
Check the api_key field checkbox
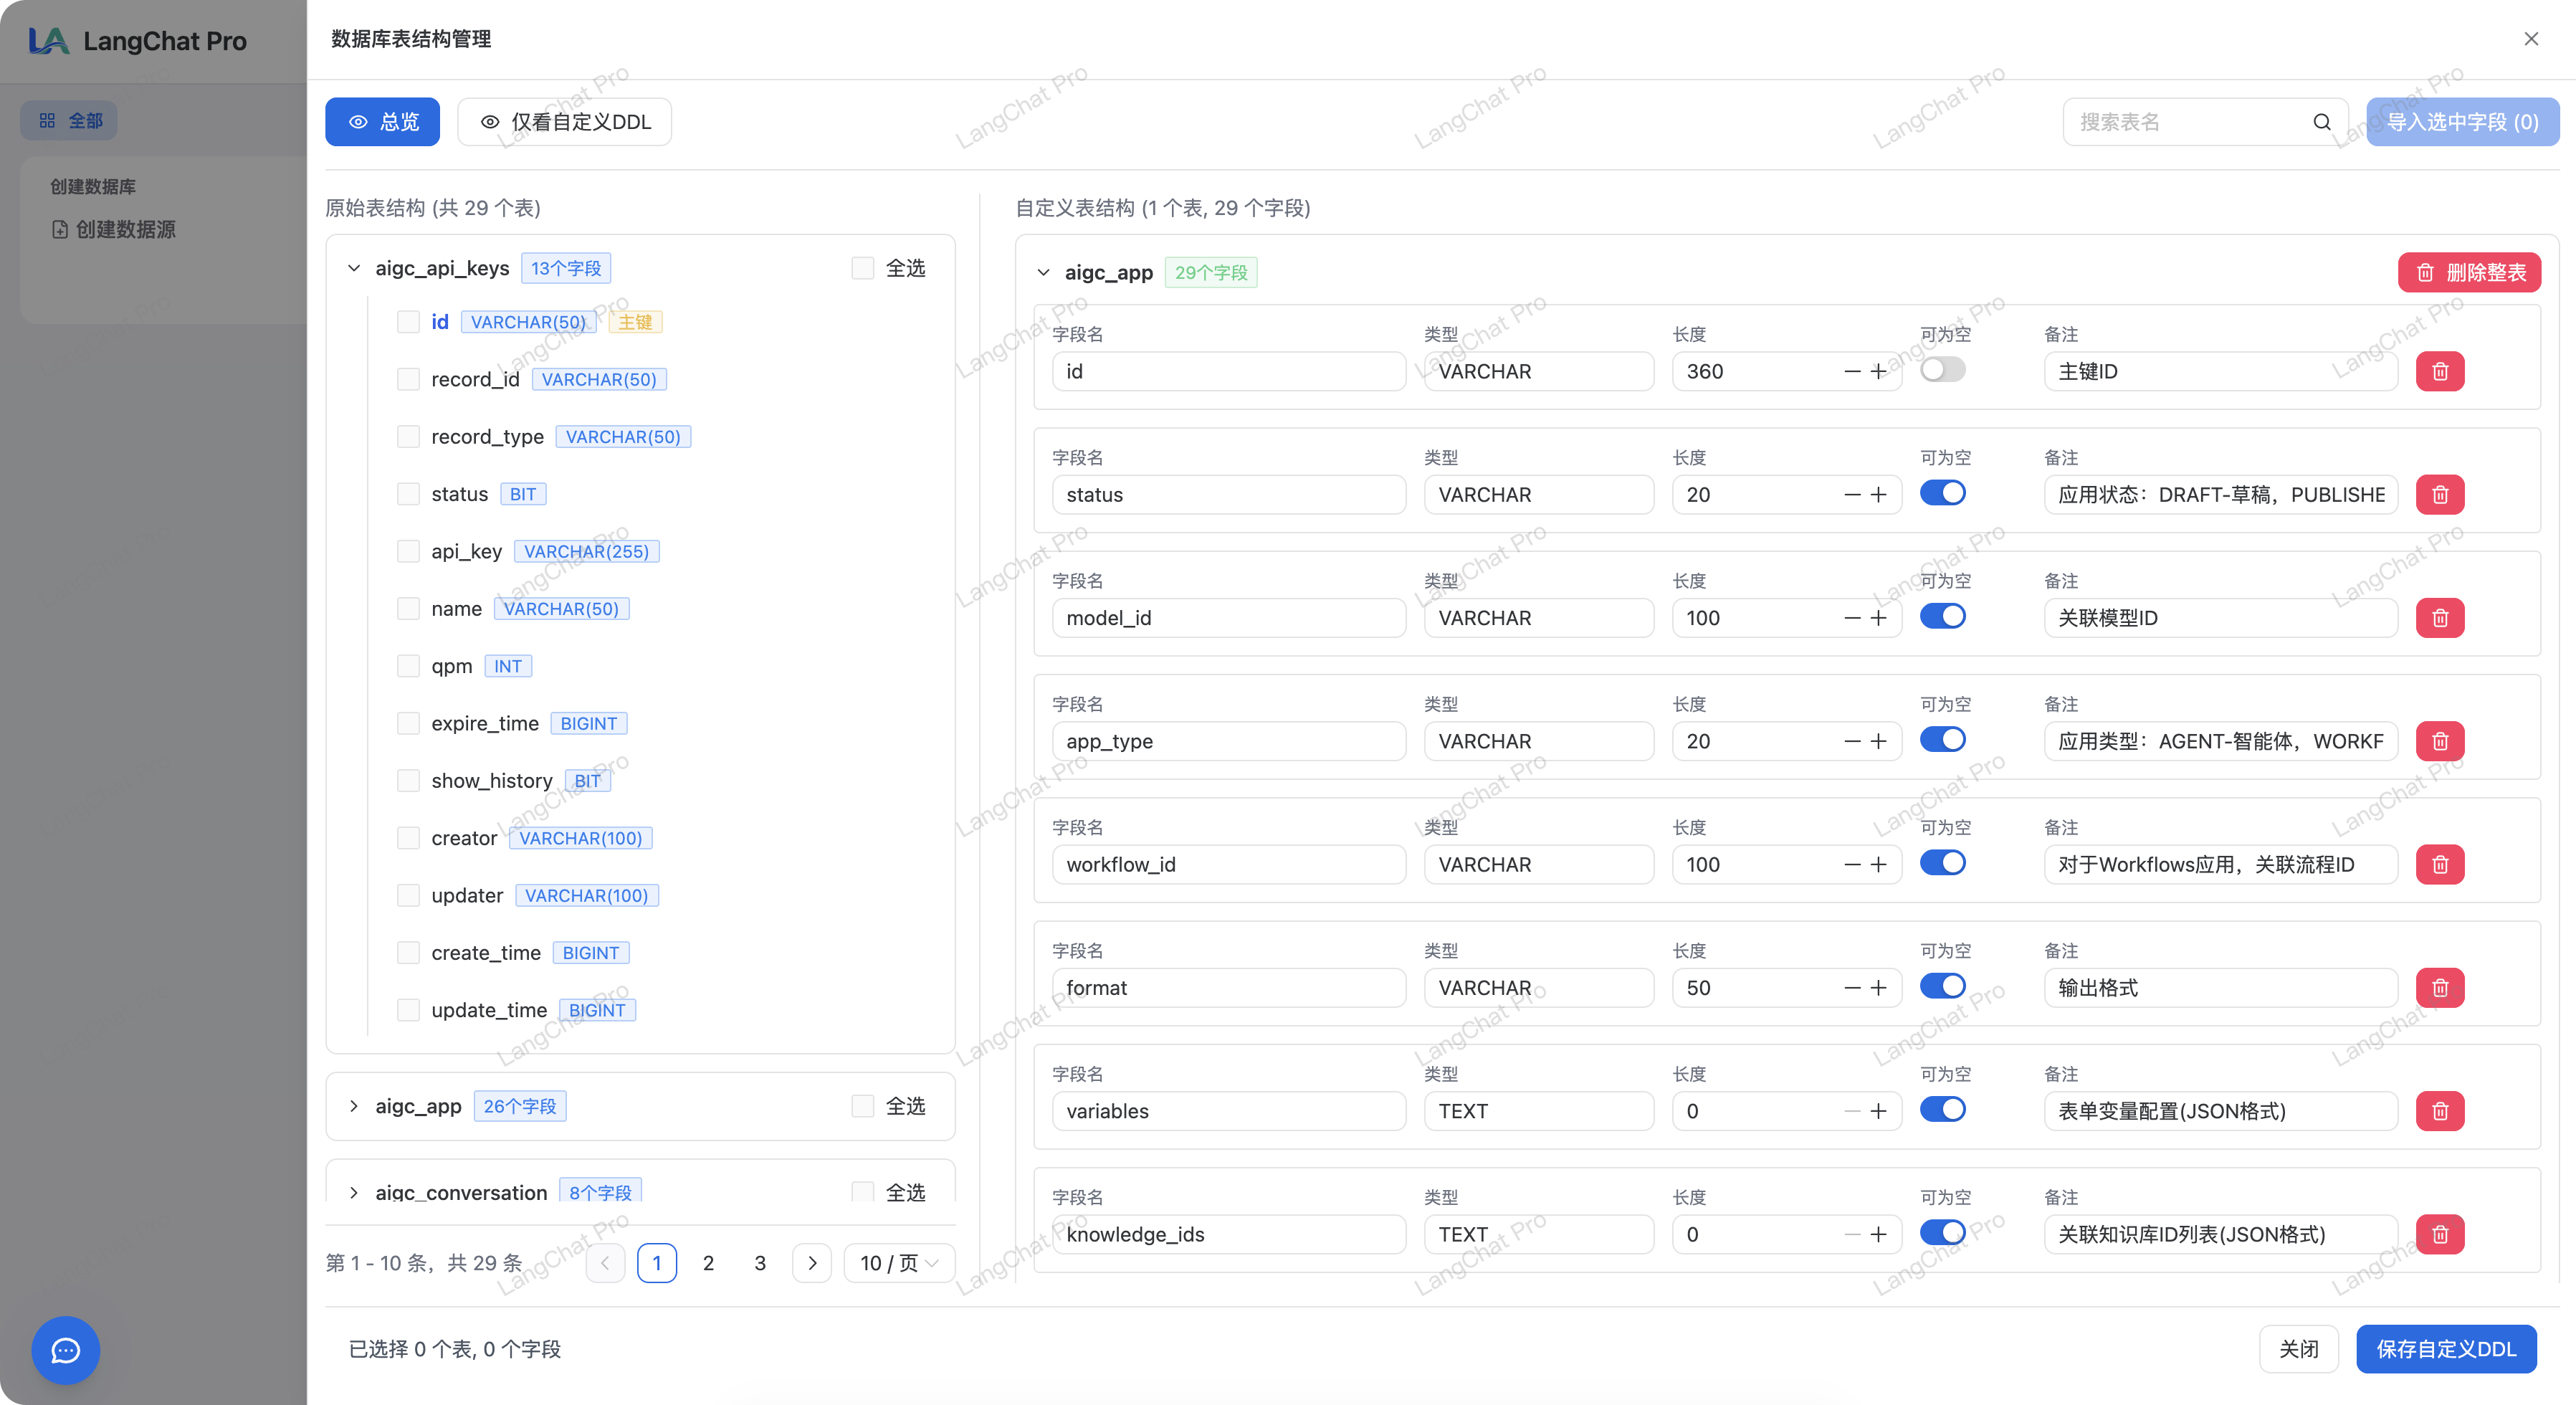(x=408, y=552)
